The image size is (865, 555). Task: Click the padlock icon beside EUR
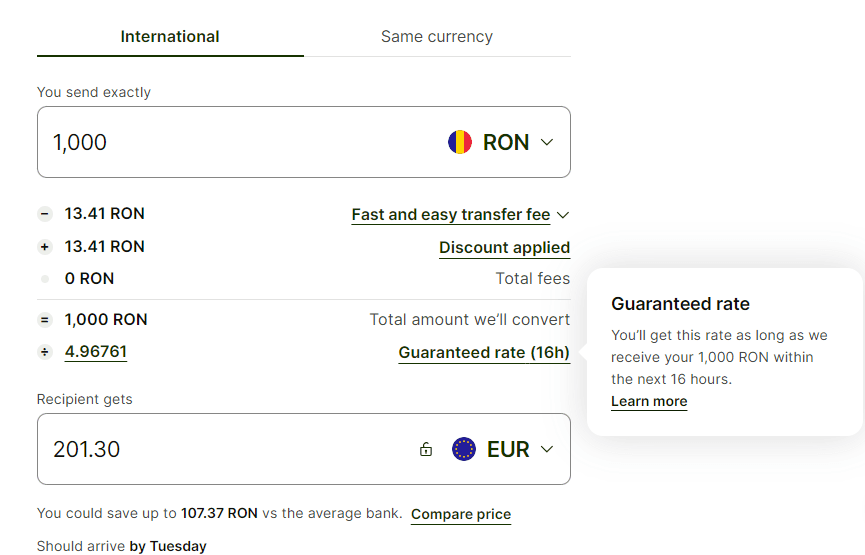(426, 449)
